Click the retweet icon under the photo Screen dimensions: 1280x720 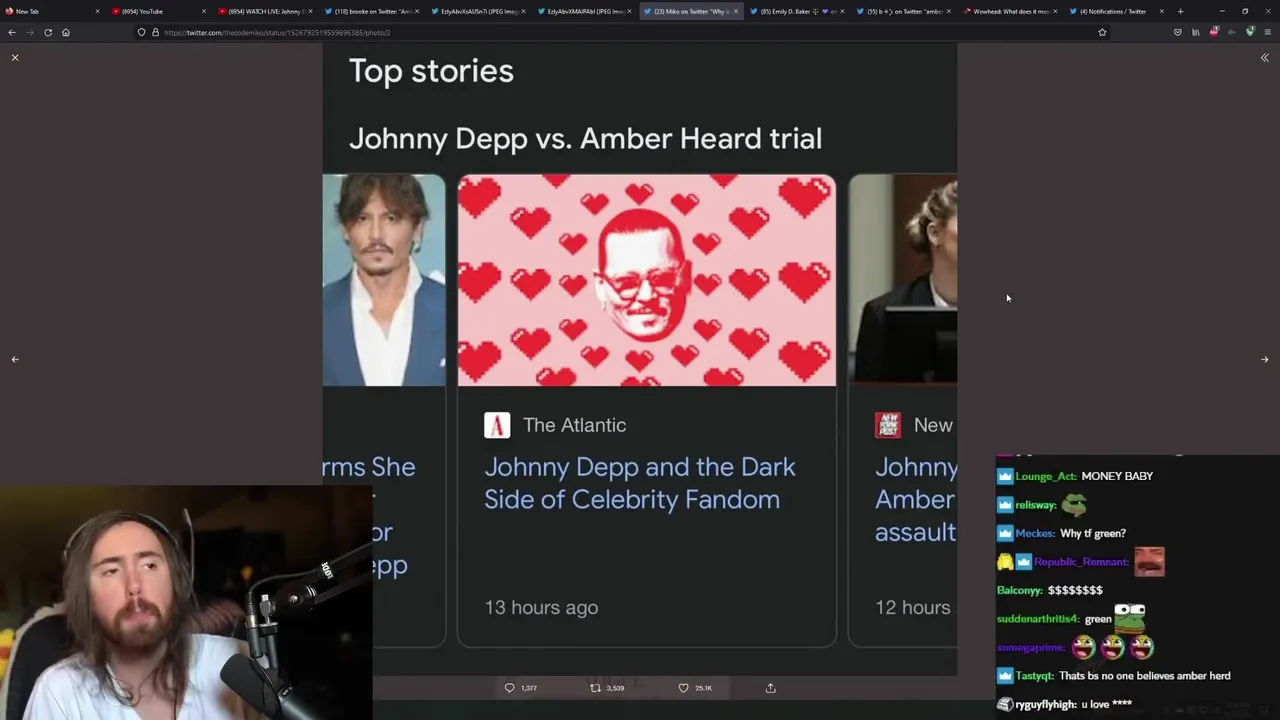coord(595,688)
